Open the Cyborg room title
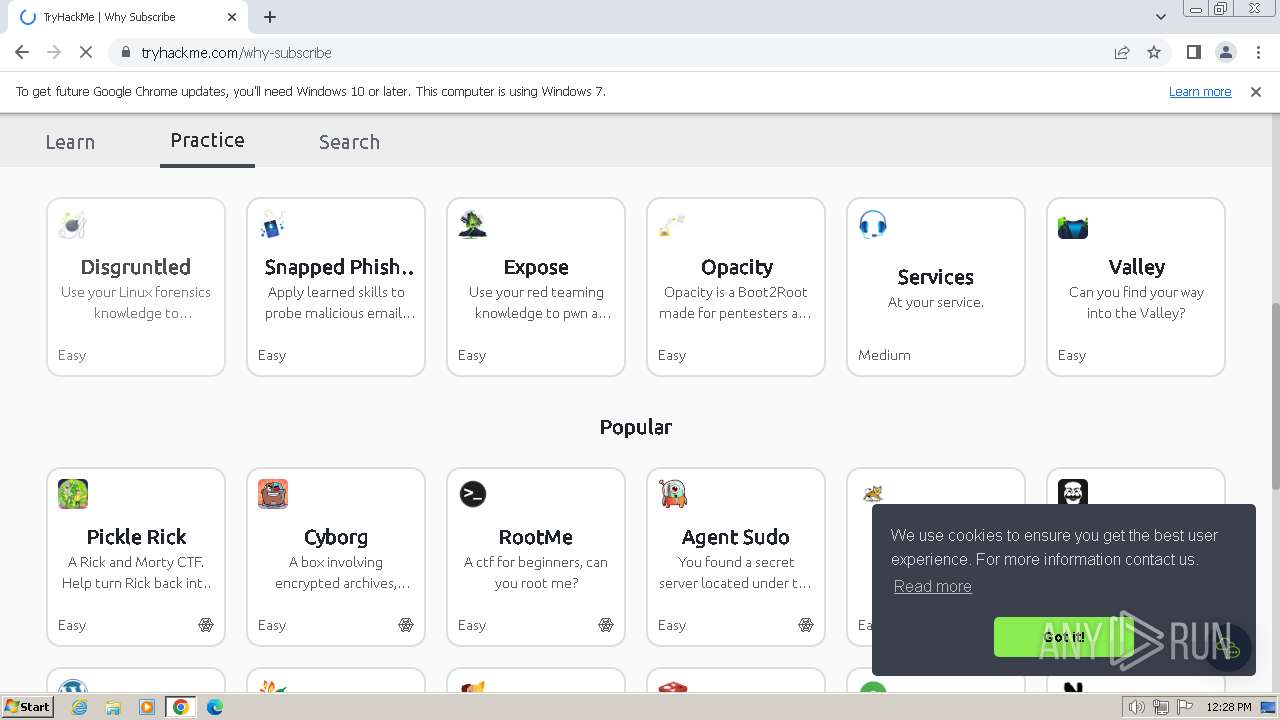Viewport: 1280px width, 720px height. [x=336, y=537]
